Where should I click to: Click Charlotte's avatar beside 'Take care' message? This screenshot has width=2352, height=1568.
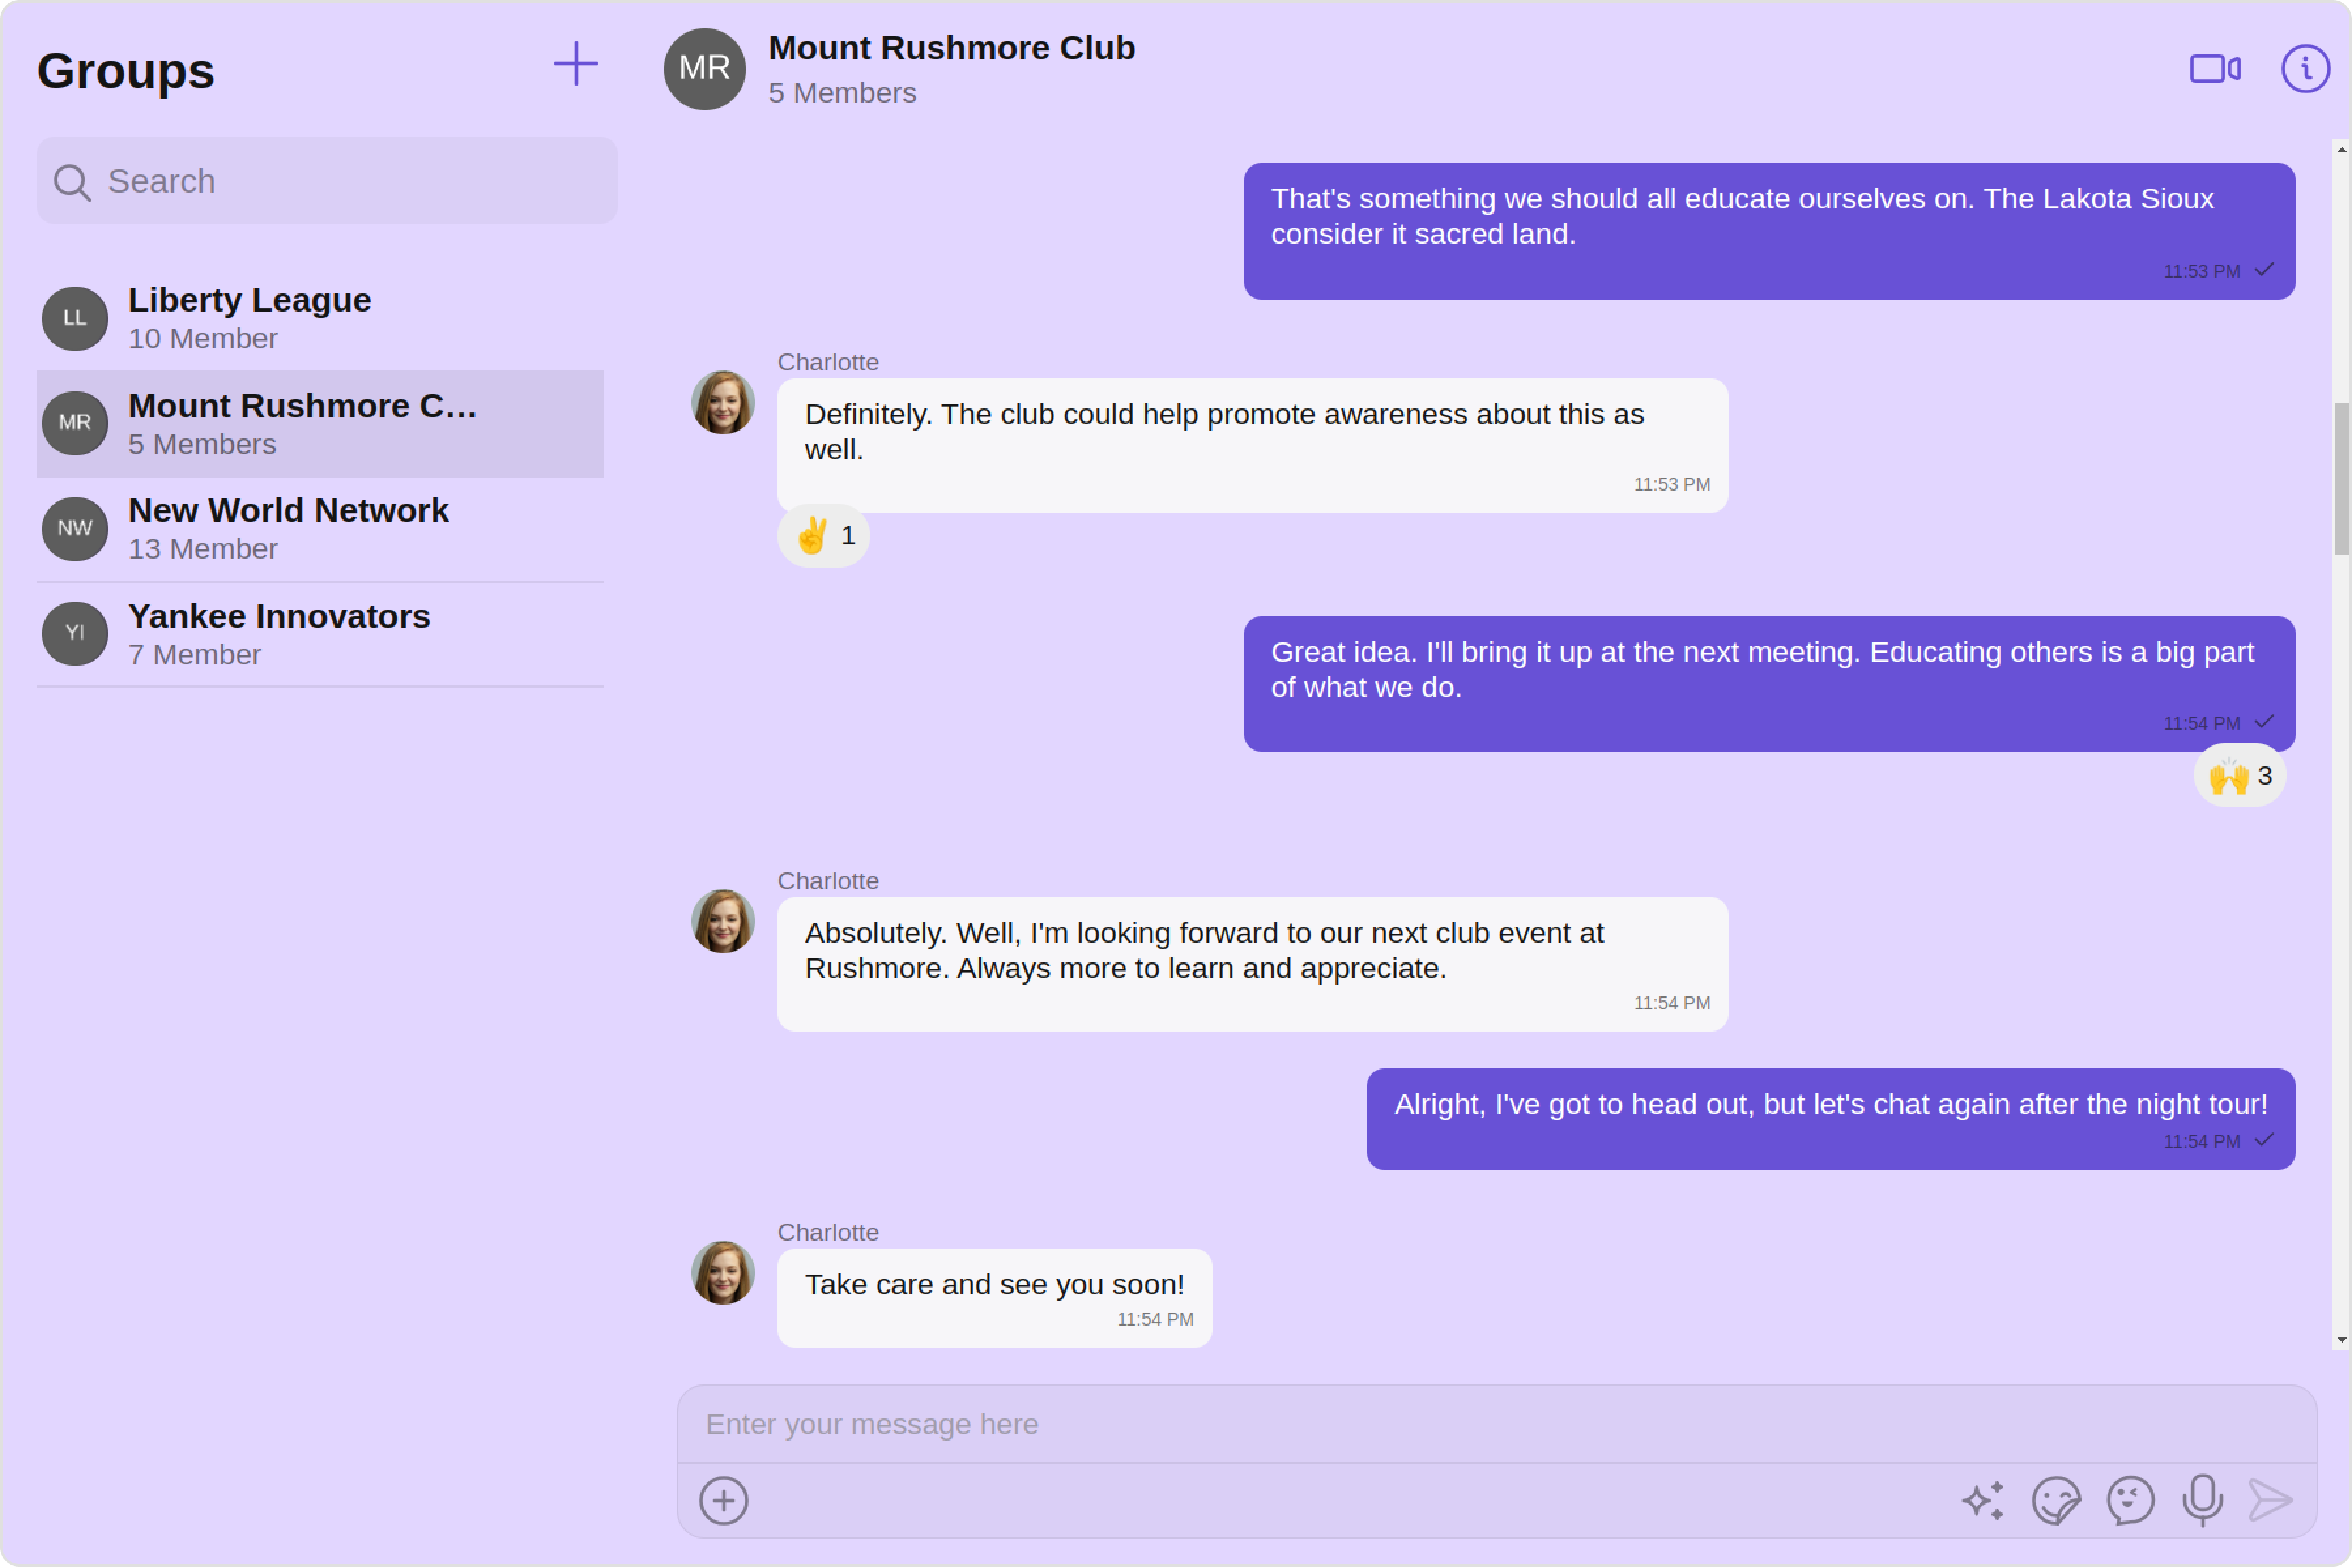coord(723,1273)
